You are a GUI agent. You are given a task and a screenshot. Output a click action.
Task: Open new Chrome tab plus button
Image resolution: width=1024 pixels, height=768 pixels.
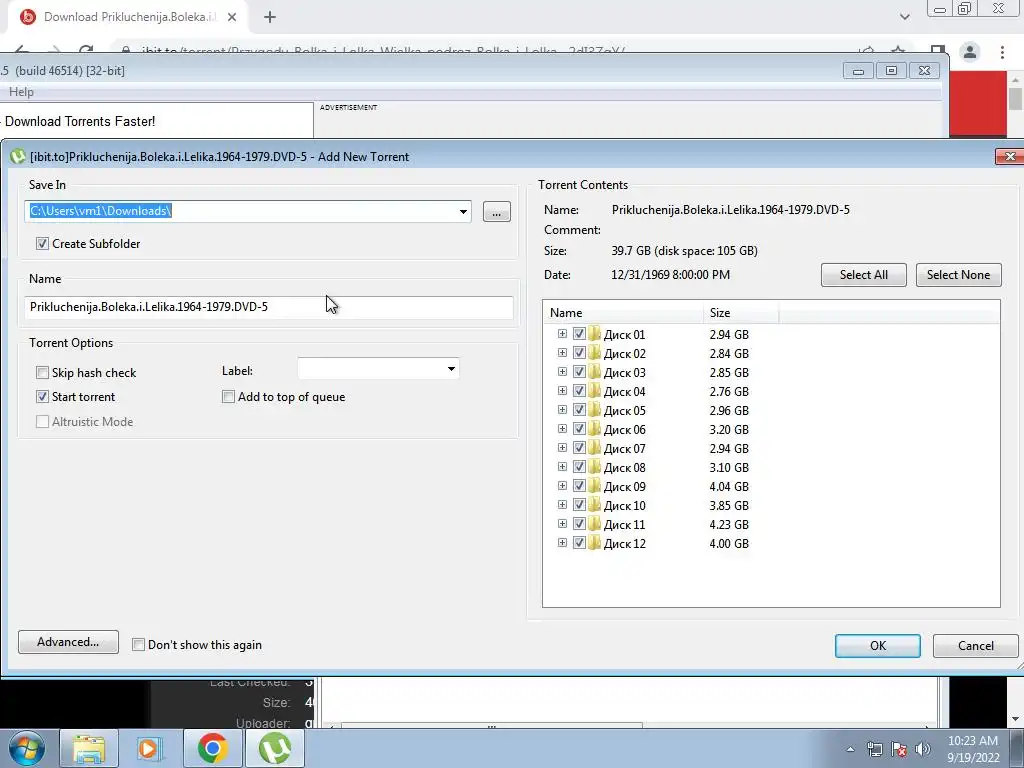tap(270, 17)
